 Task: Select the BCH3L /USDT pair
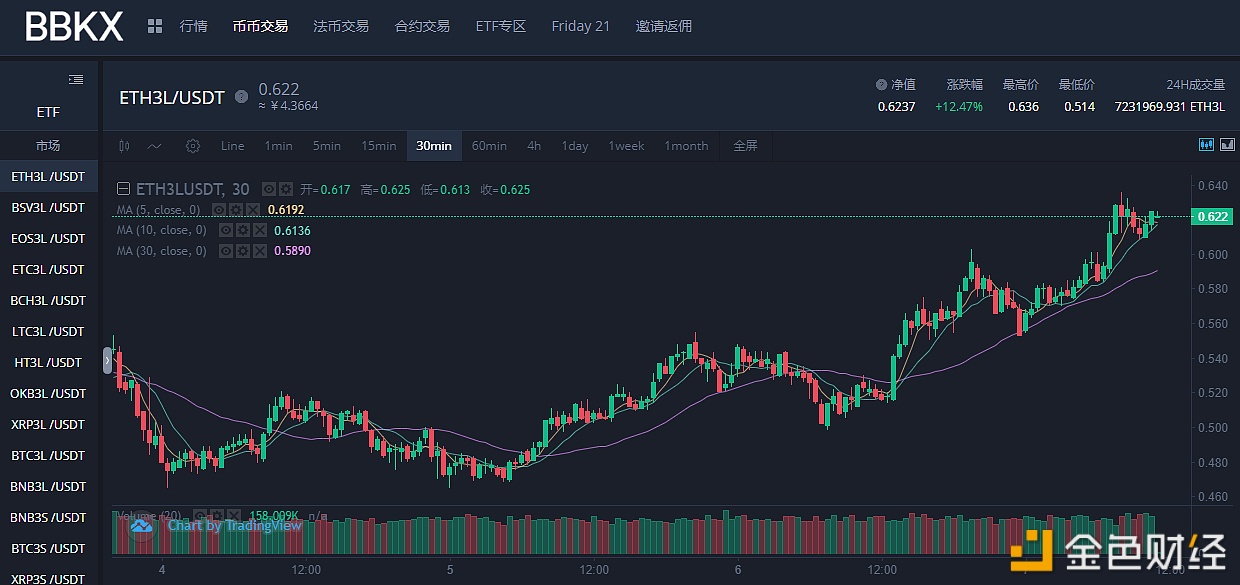(49, 301)
